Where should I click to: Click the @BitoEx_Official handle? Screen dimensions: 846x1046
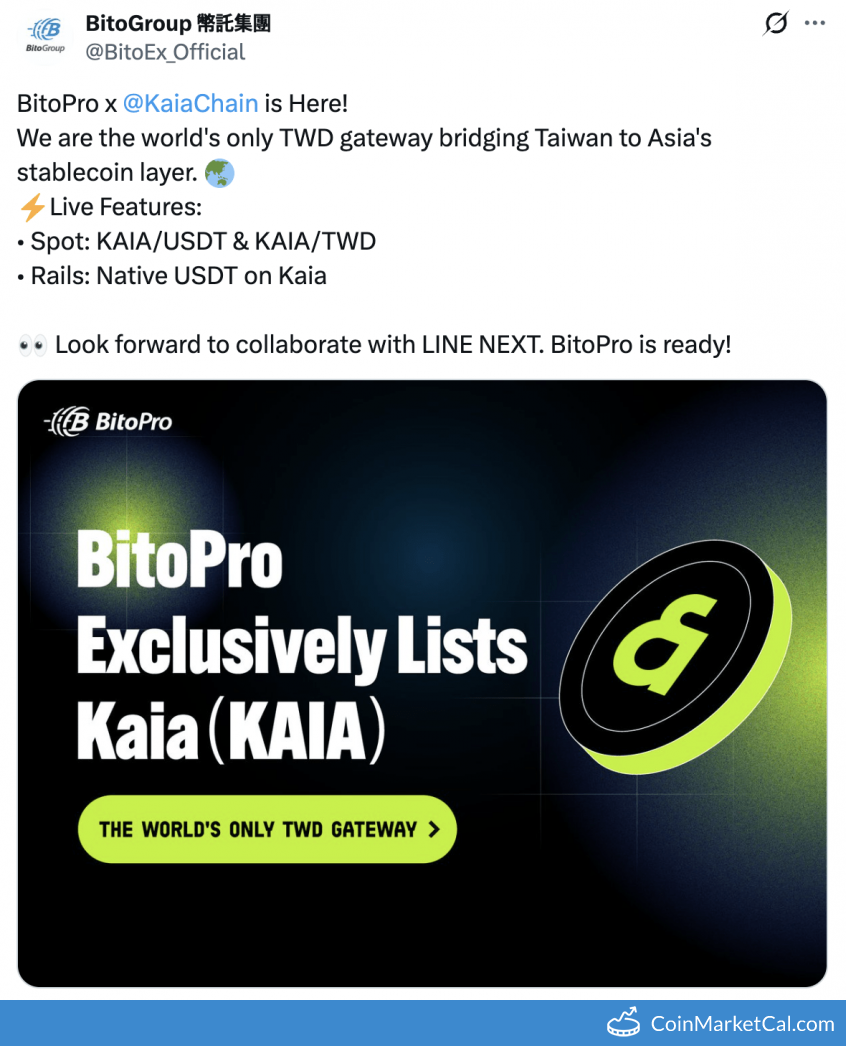click(165, 52)
